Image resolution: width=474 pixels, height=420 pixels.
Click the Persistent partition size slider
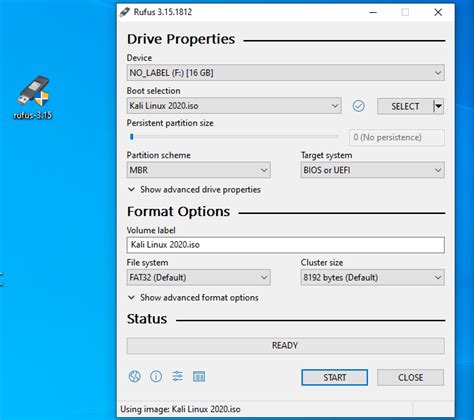pyautogui.click(x=233, y=137)
